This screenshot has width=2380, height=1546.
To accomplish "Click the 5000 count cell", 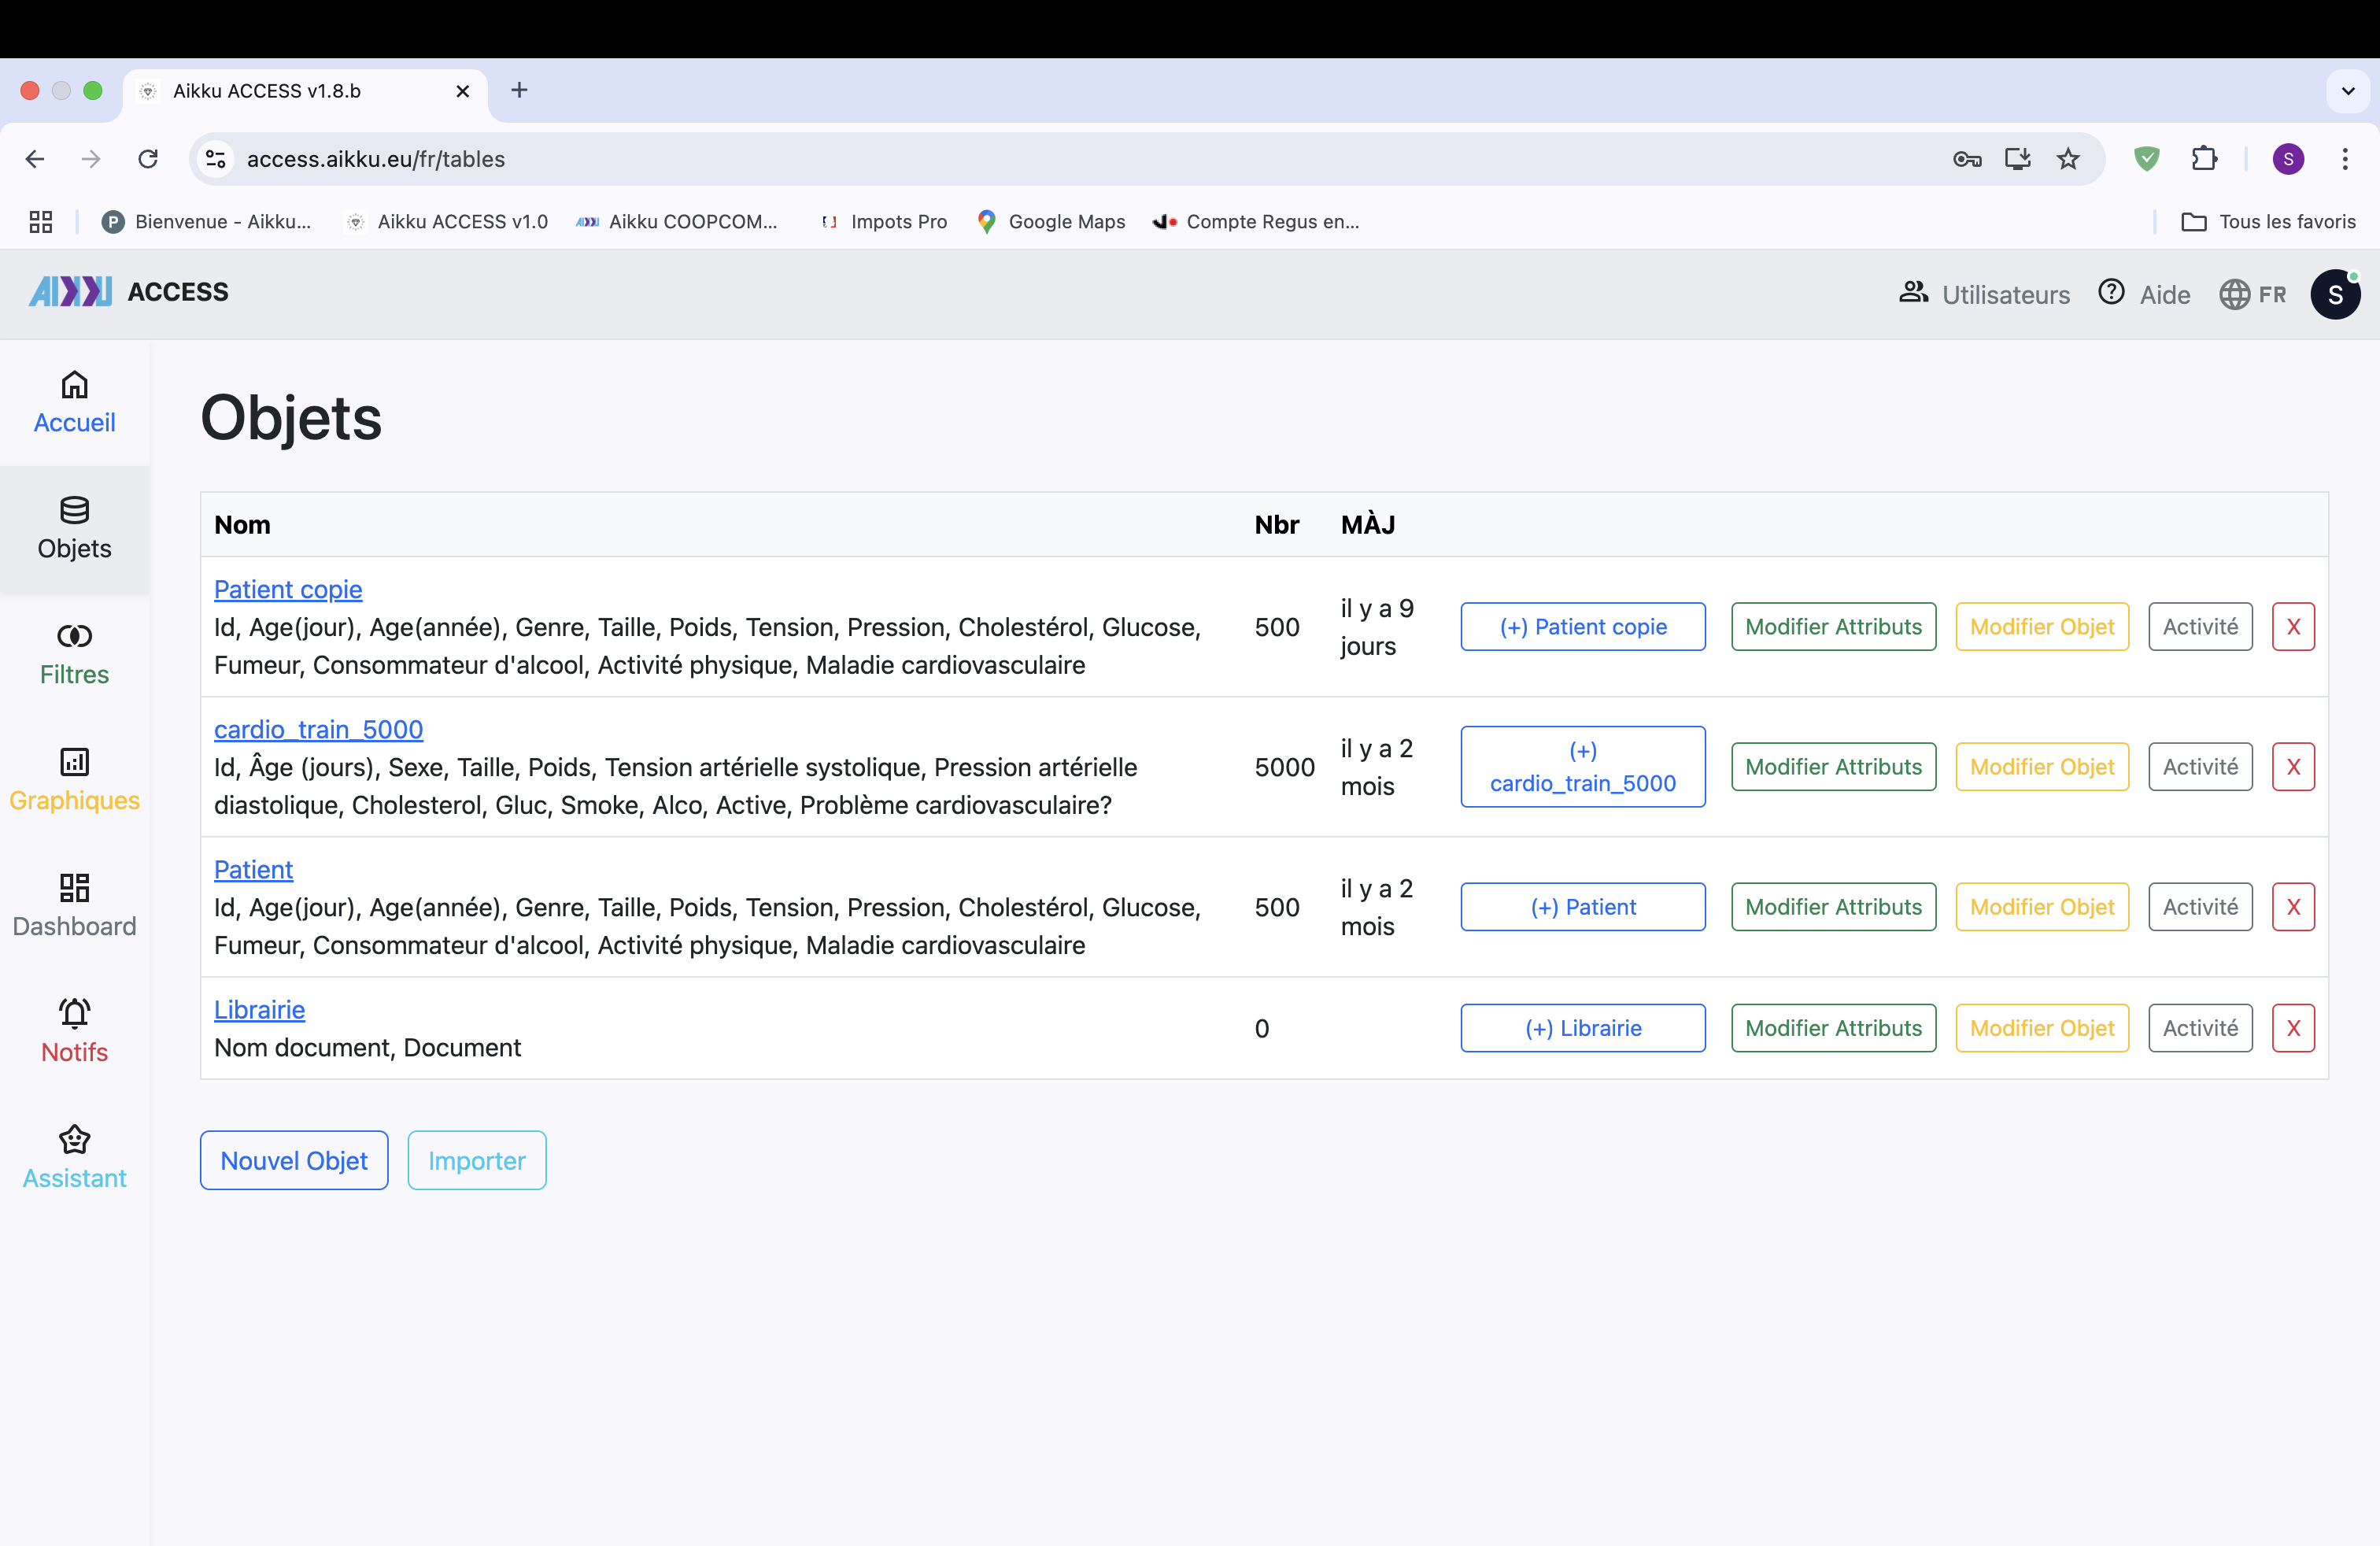I will click(1284, 767).
